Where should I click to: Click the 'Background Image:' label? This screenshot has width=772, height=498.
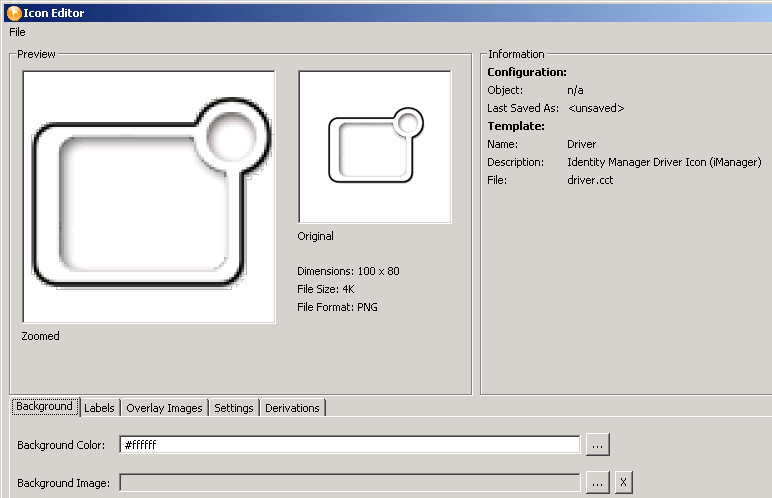click(x=64, y=483)
